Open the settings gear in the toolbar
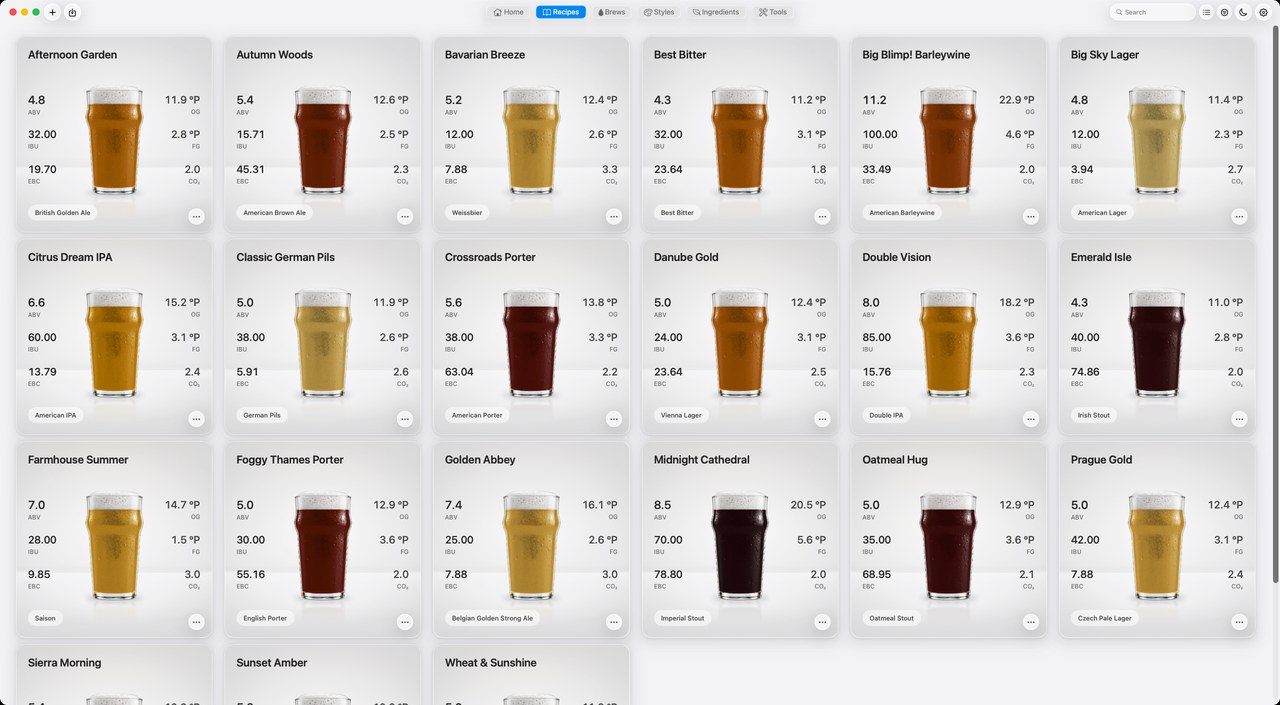The width and height of the screenshot is (1280, 705). (1263, 12)
